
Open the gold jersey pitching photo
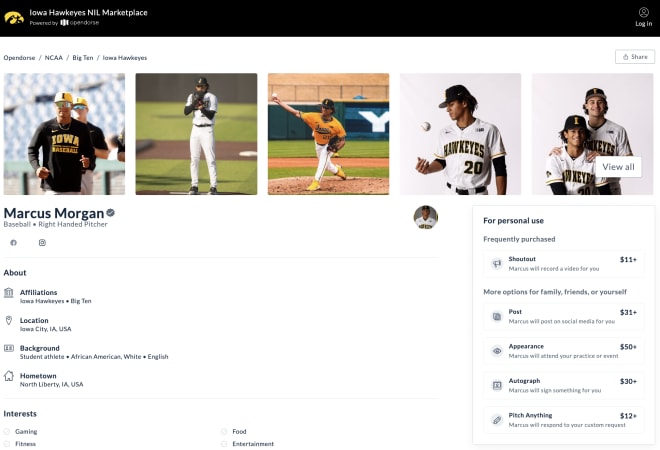click(328, 134)
